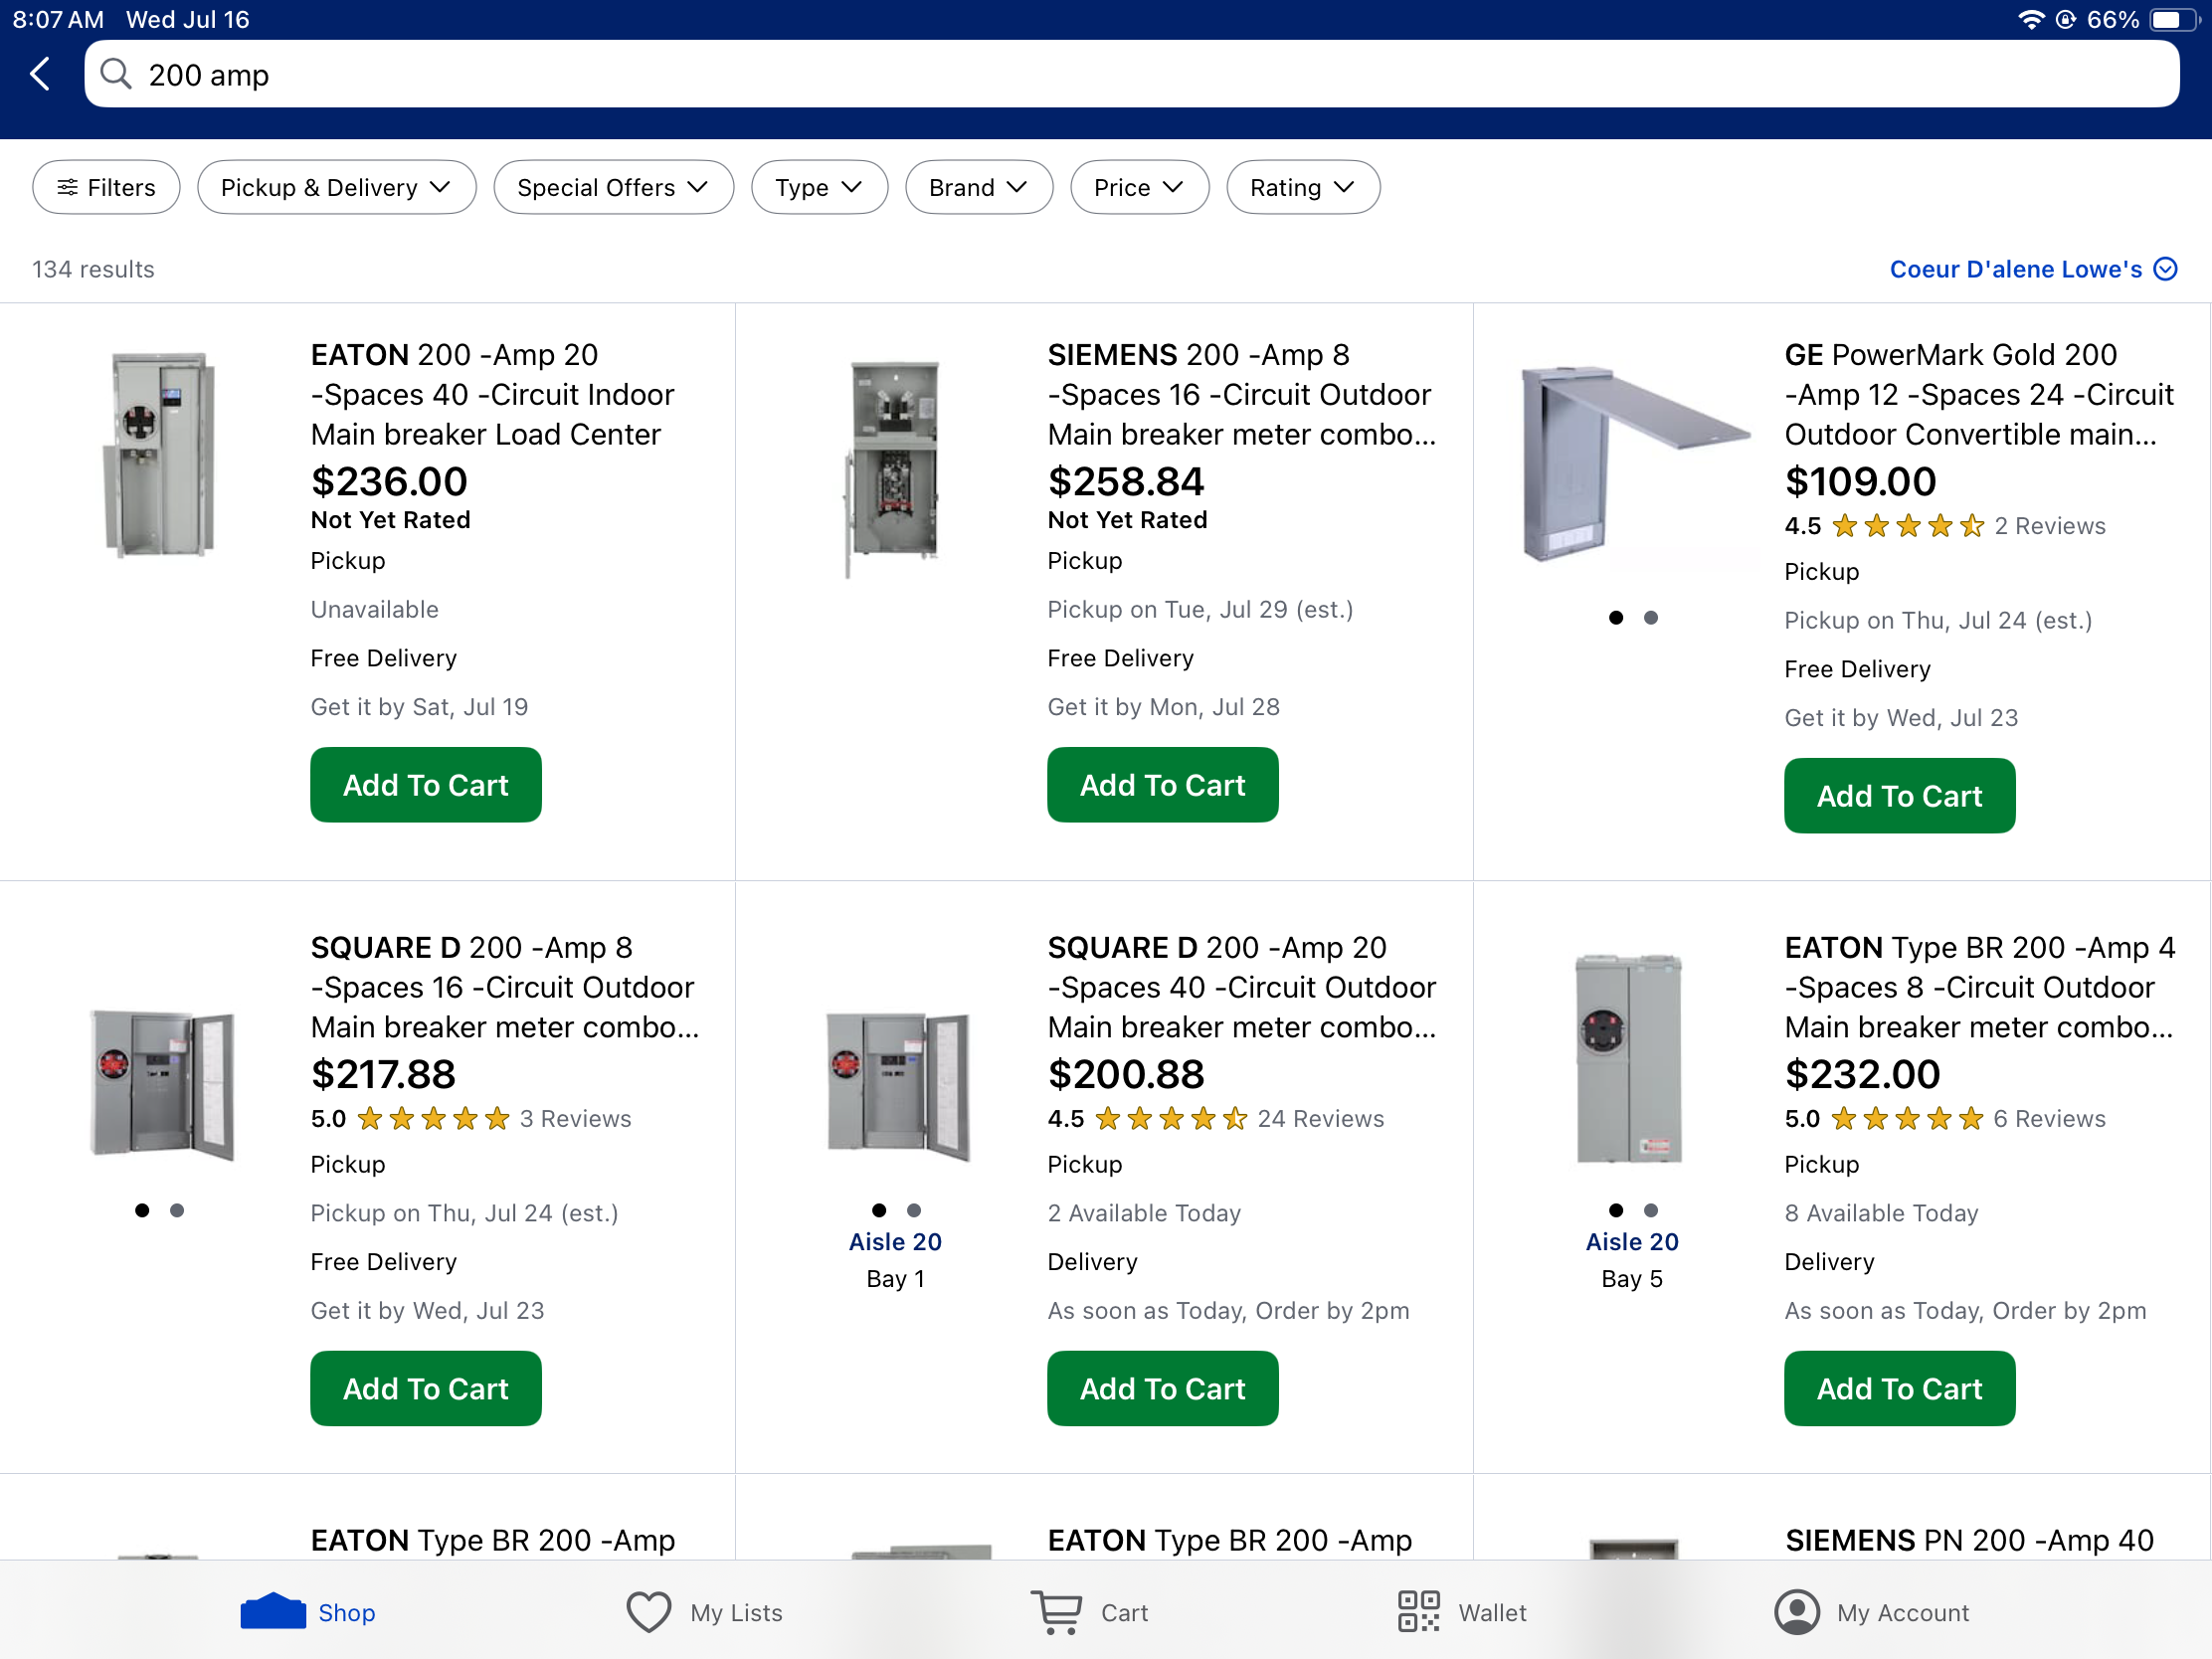Tap the Wi-Fi status icon

coord(2030,19)
